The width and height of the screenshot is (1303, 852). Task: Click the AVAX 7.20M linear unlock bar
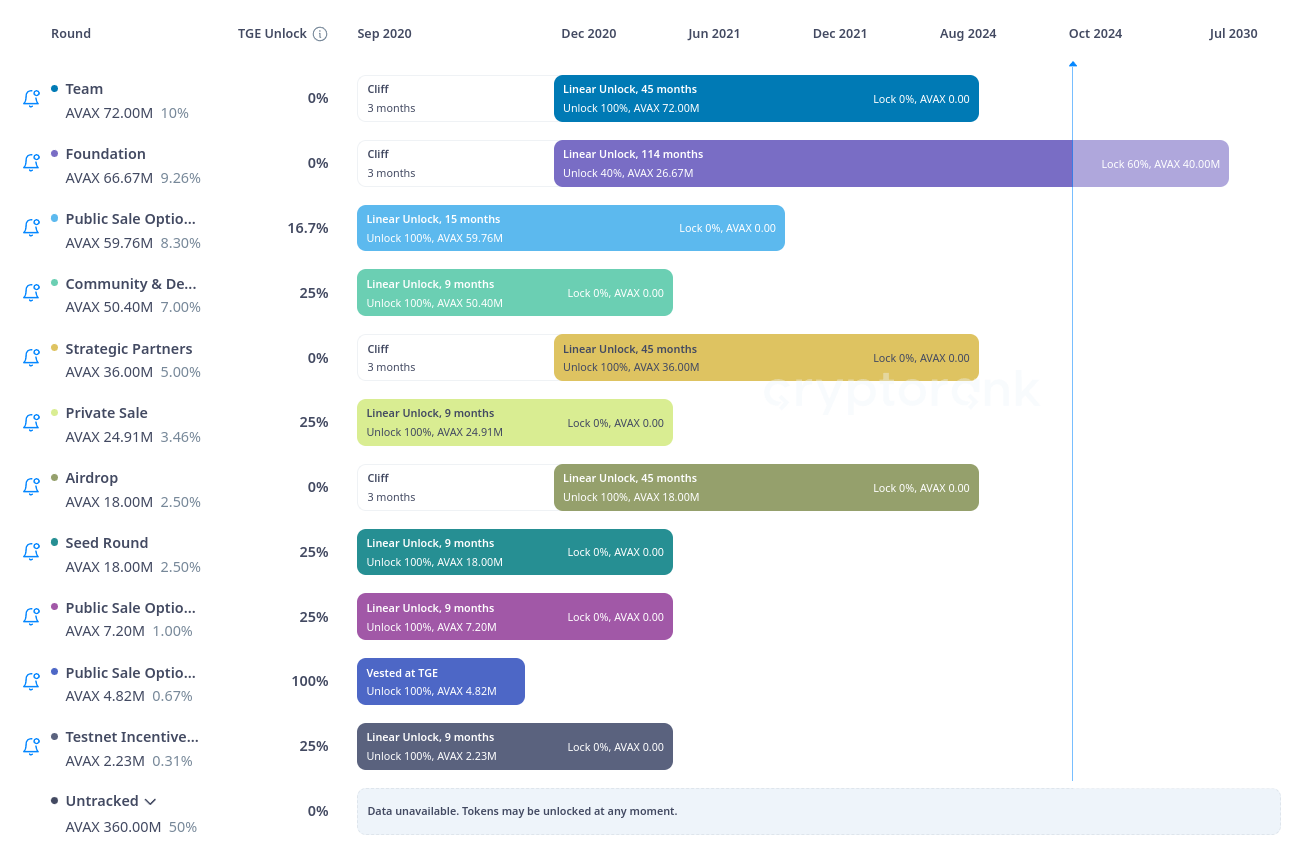[x=515, y=617]
